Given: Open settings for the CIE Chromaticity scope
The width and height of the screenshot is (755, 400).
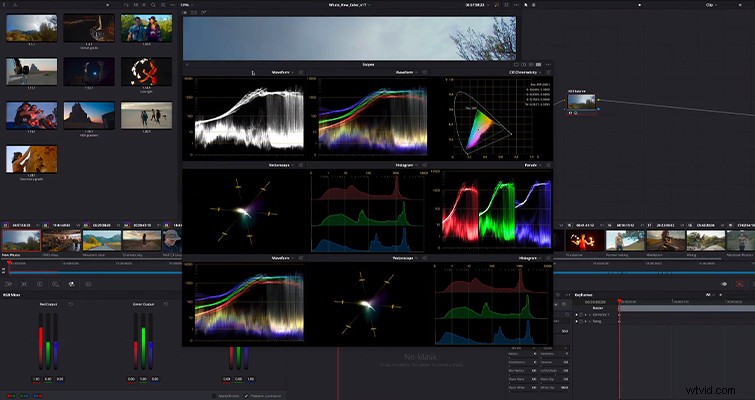Looking at the screenshot, I should pos(548,73).
